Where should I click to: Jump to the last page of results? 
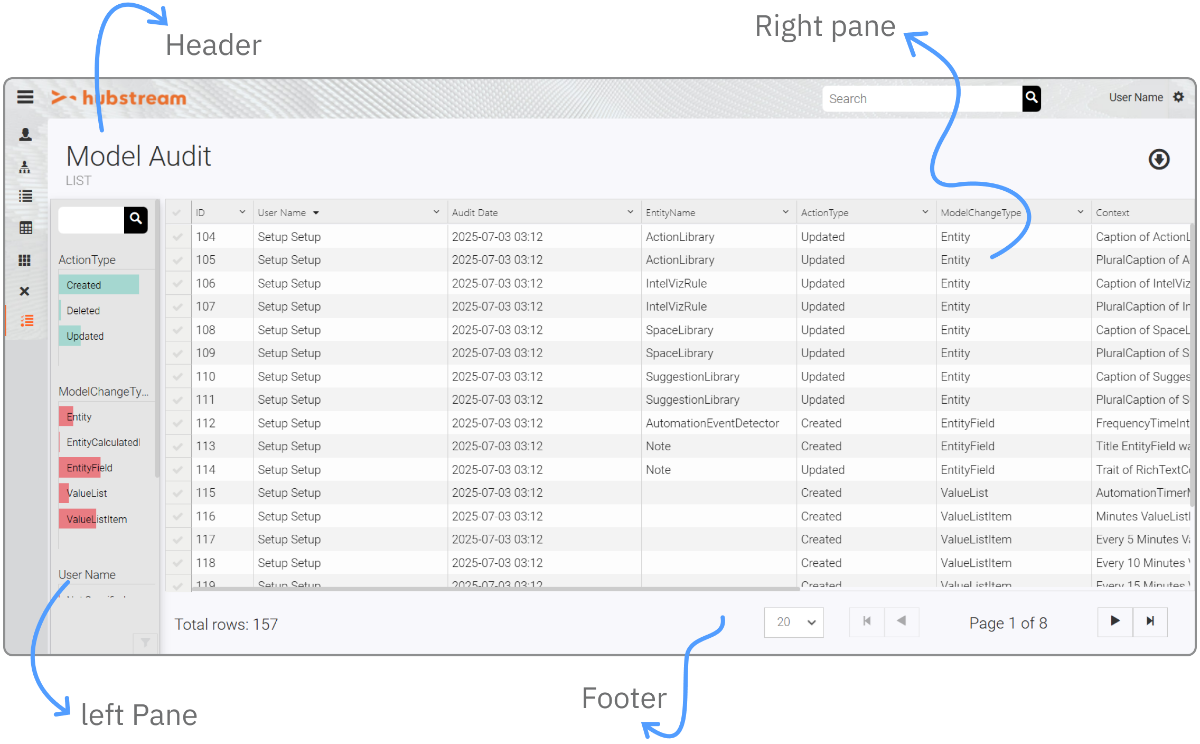point(1150,621)
